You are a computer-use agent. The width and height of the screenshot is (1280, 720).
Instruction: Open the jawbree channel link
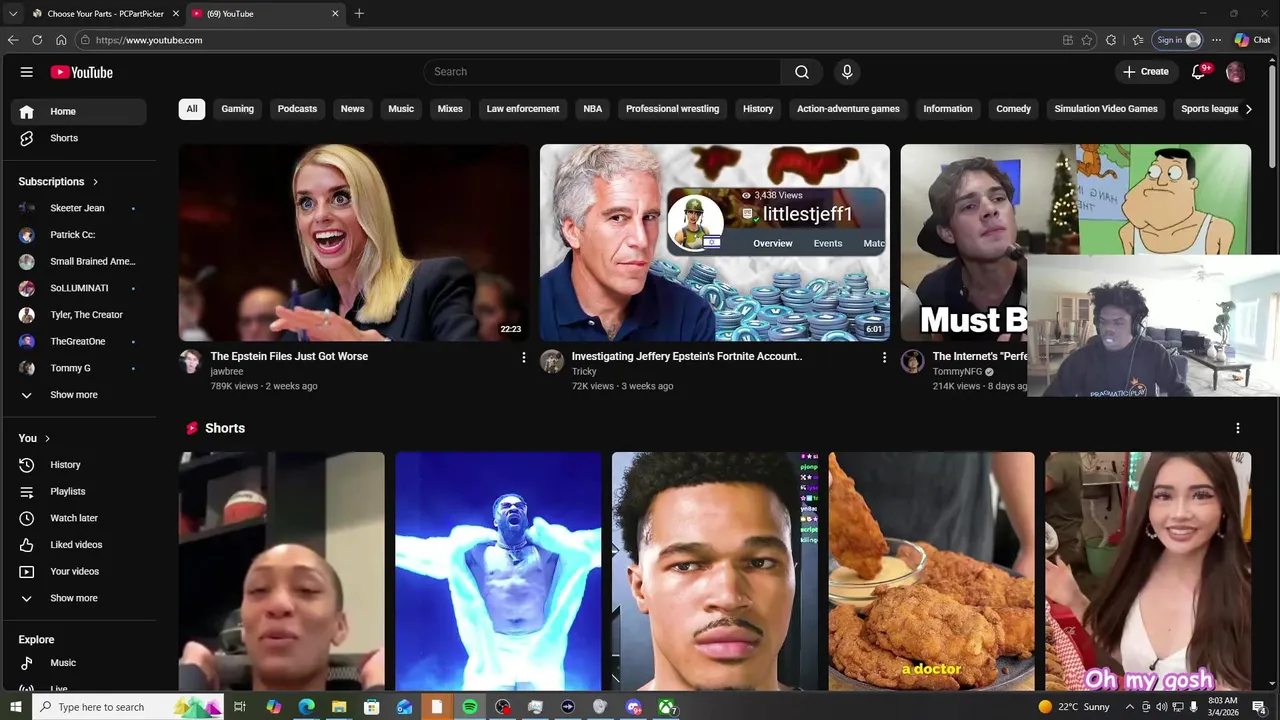tap(227, 371)
